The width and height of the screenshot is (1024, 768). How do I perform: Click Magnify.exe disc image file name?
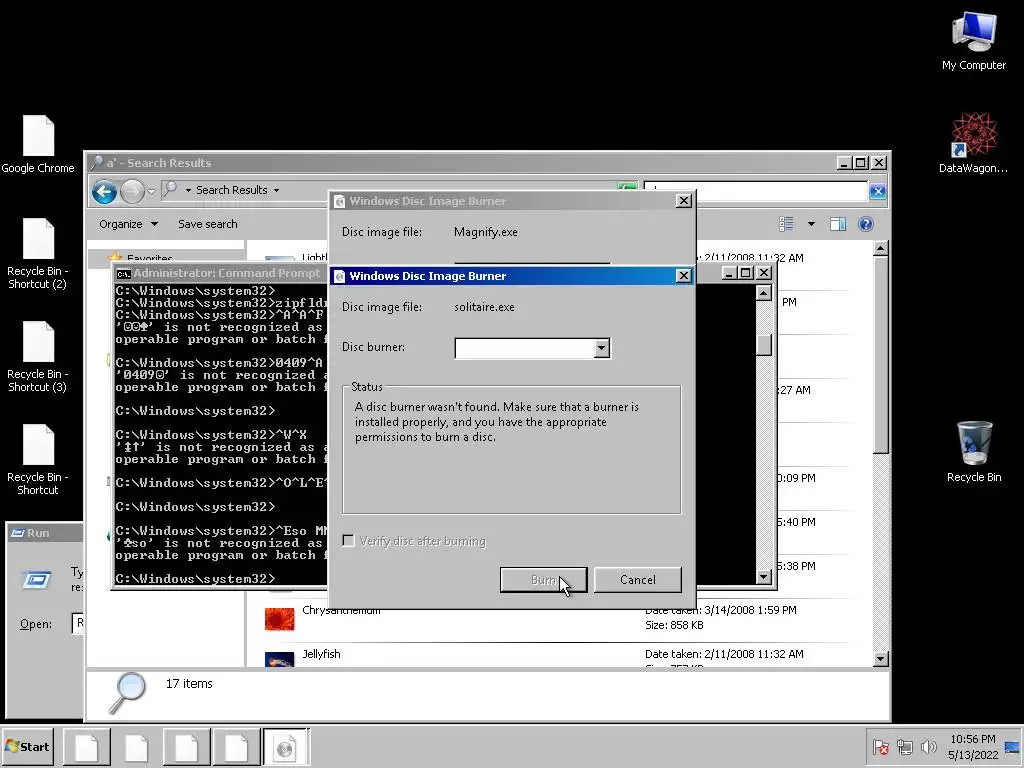tap(485, 232)
